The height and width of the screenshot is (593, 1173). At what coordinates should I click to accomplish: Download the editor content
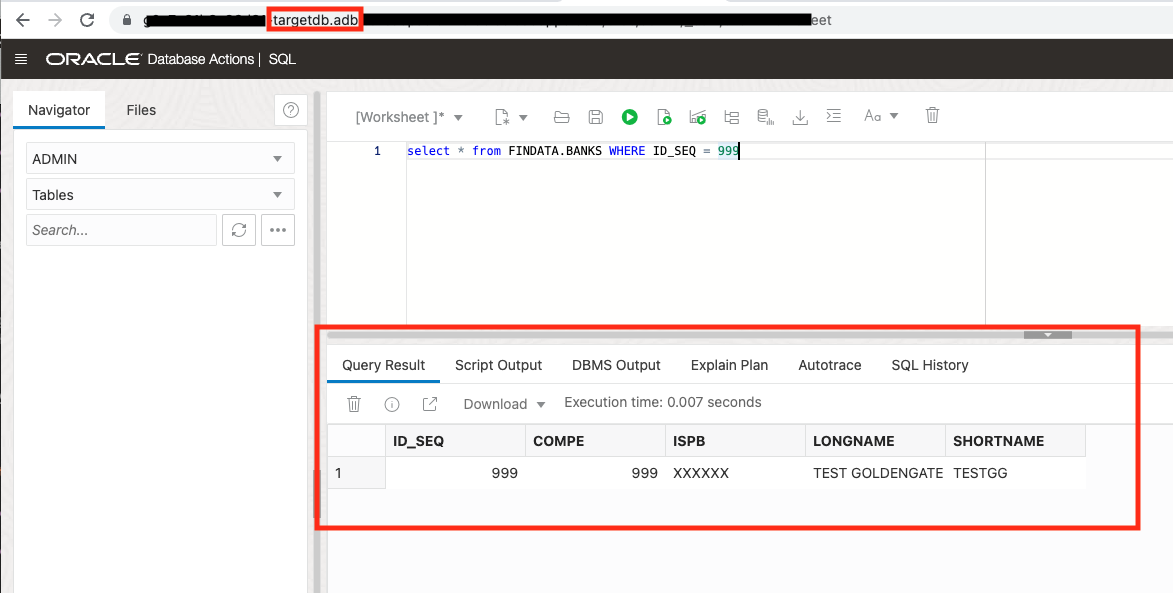(800, 117)
